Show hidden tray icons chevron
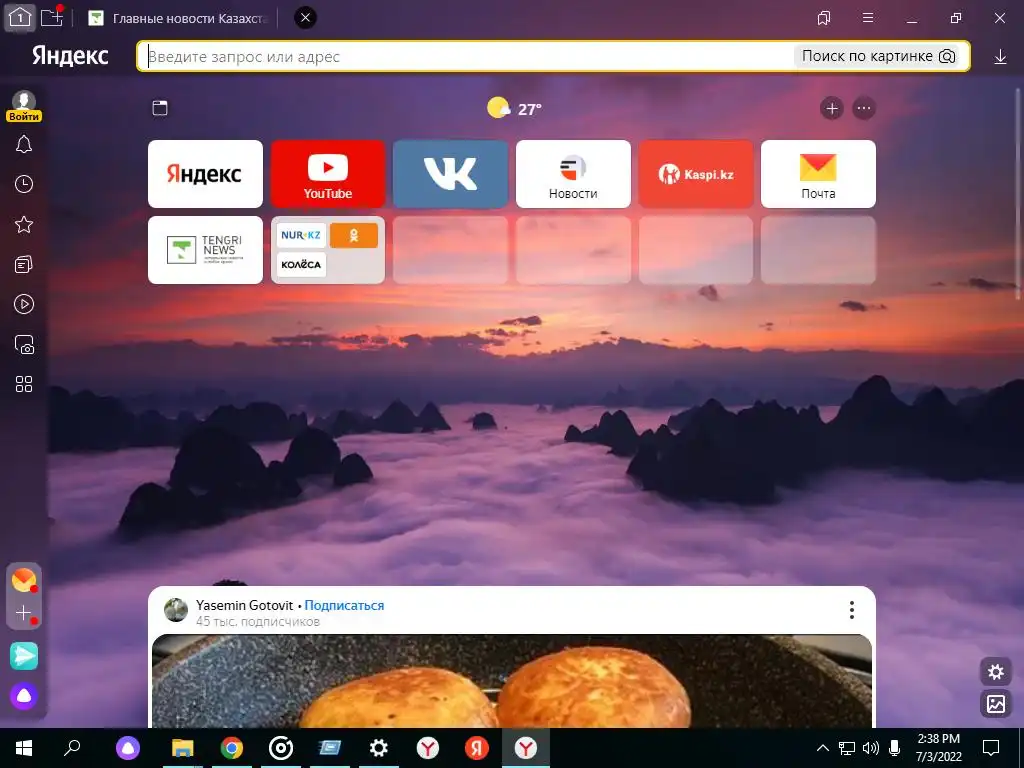The height and width of the screenshot is (768, 1024). (x=823, y=748)
